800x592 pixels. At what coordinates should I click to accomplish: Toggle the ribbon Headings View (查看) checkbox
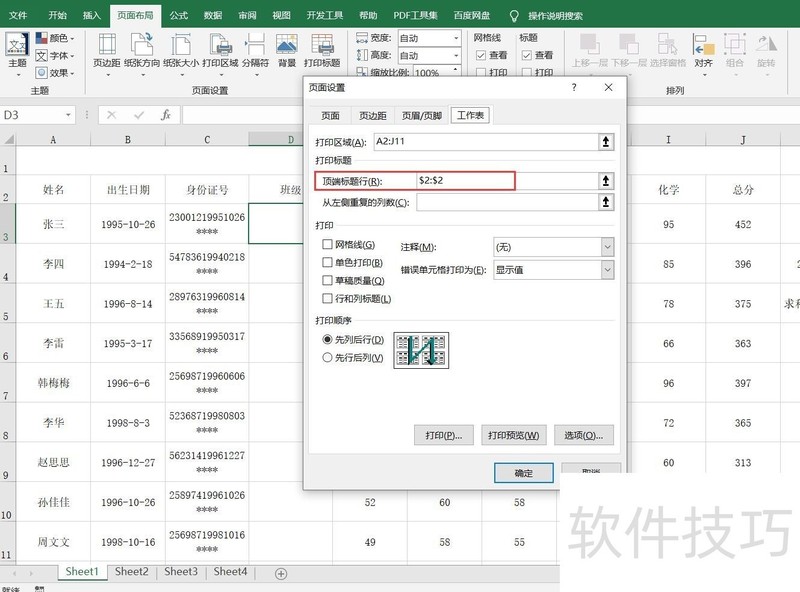coord(527,55)
